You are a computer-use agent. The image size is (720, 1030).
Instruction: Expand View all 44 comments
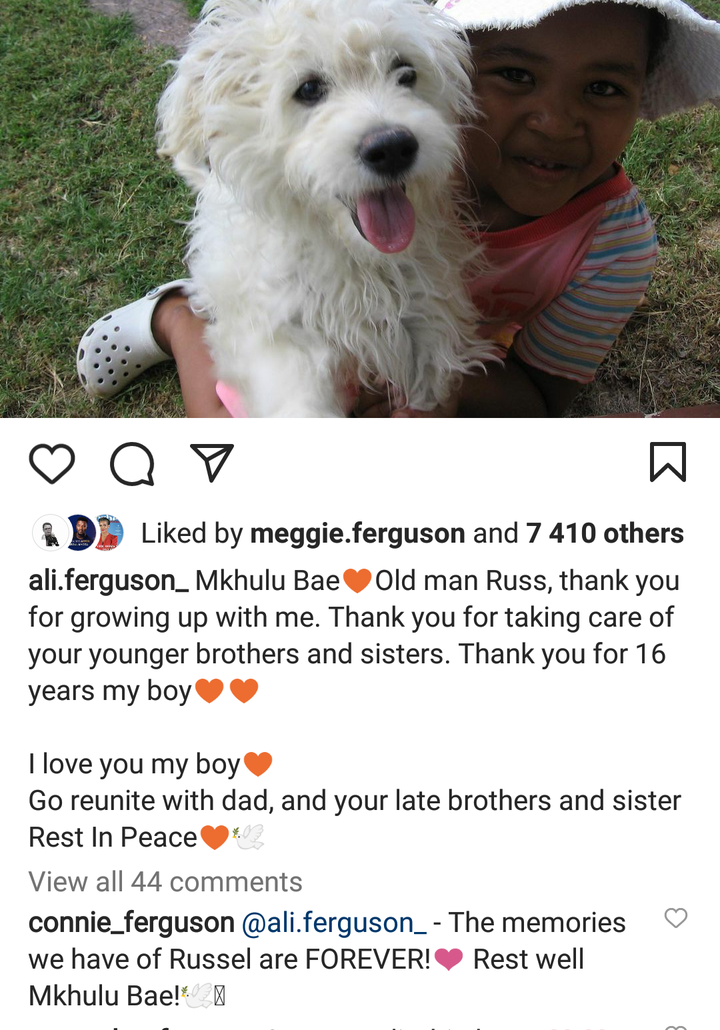[x=165, y=882]
